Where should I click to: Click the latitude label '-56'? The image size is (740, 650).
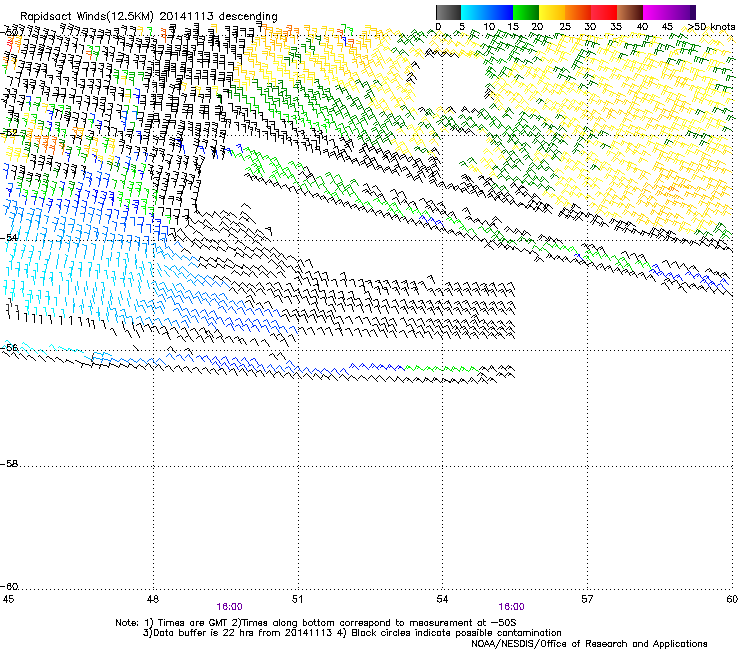(9, 348)
